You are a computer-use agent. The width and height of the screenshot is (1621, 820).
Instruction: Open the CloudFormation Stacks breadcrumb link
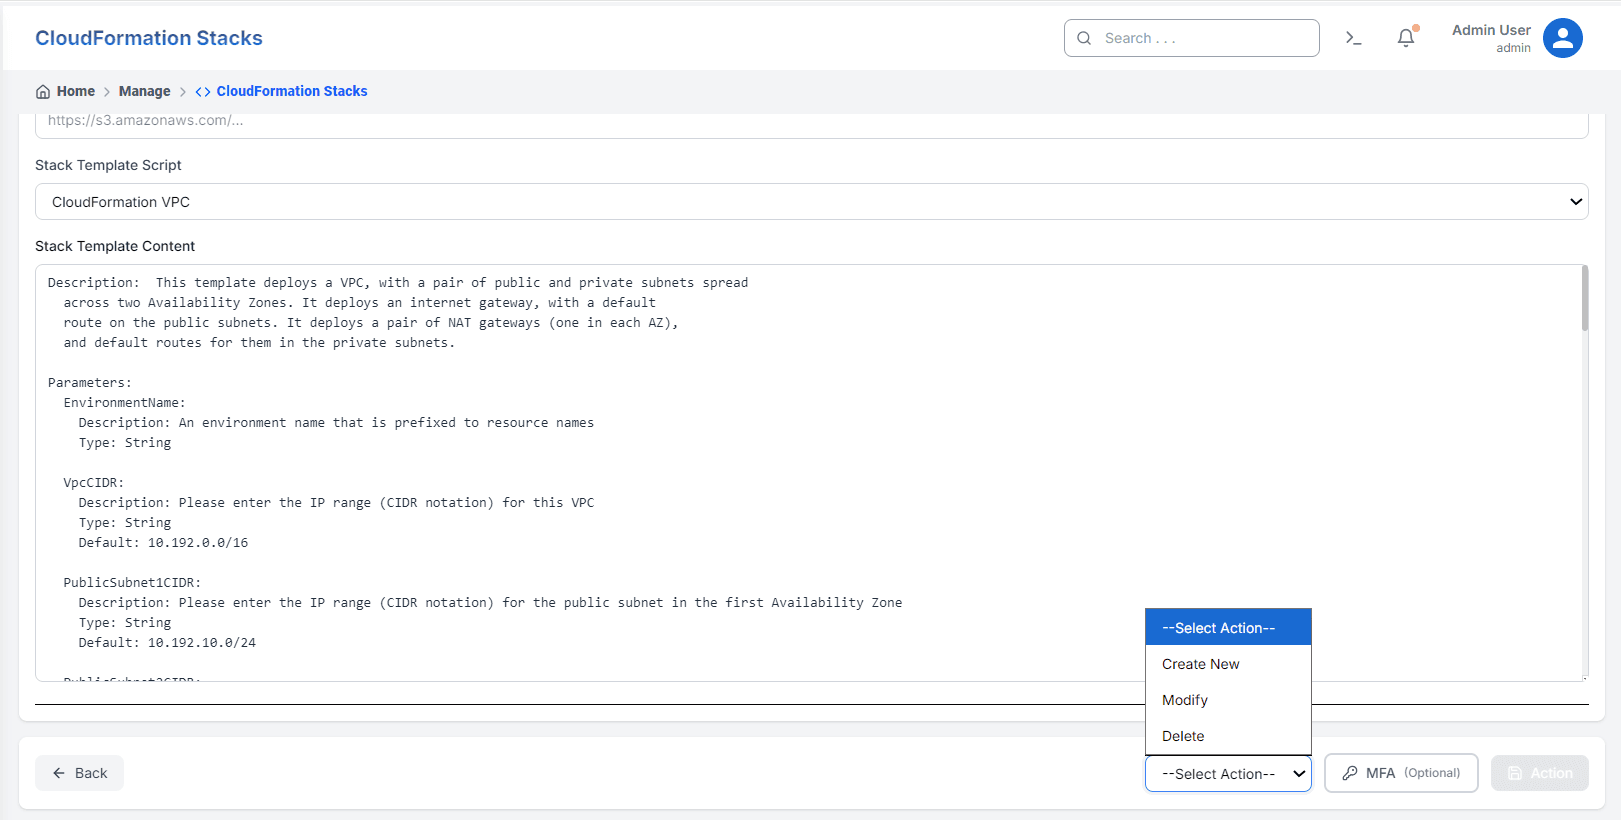coord(292,91)
